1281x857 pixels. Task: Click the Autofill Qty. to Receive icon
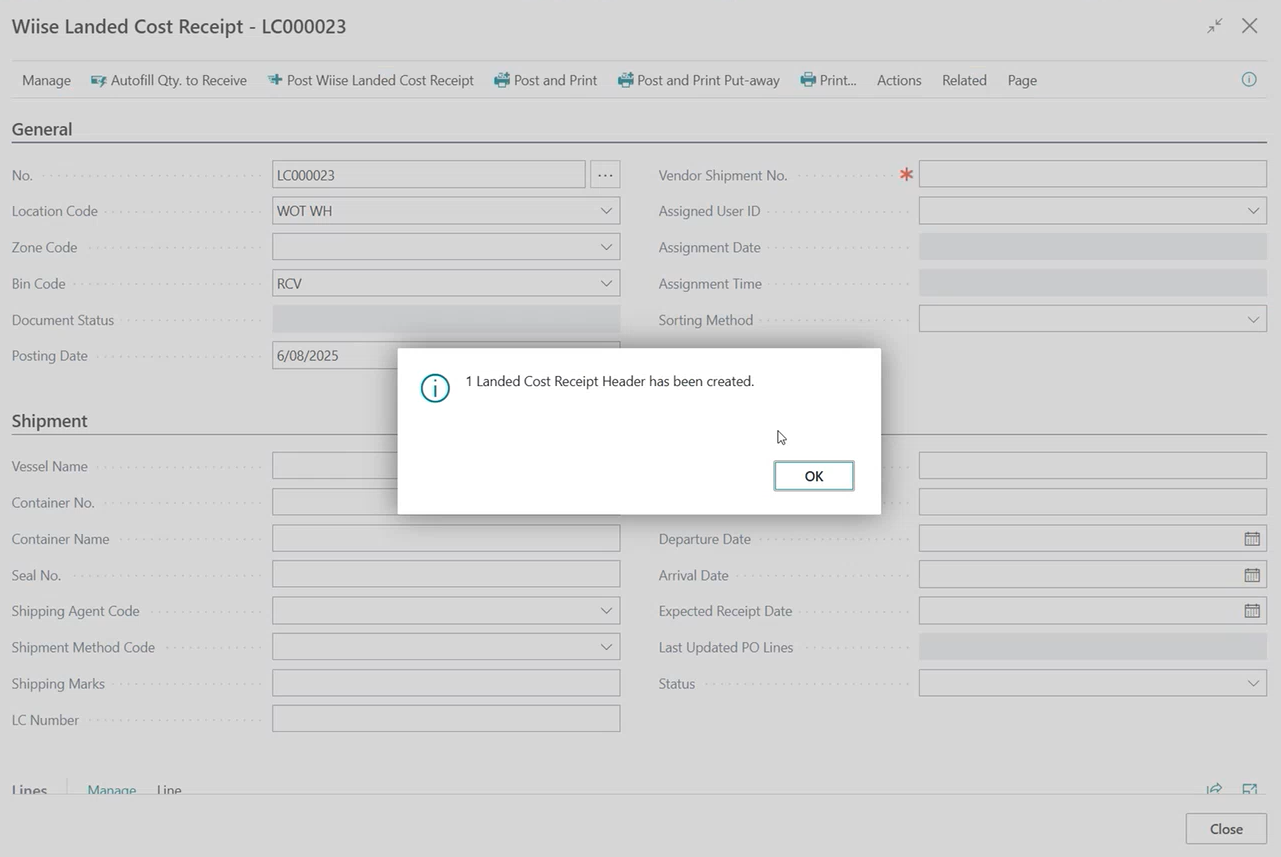pyautogui.click(x=98, y=80)
